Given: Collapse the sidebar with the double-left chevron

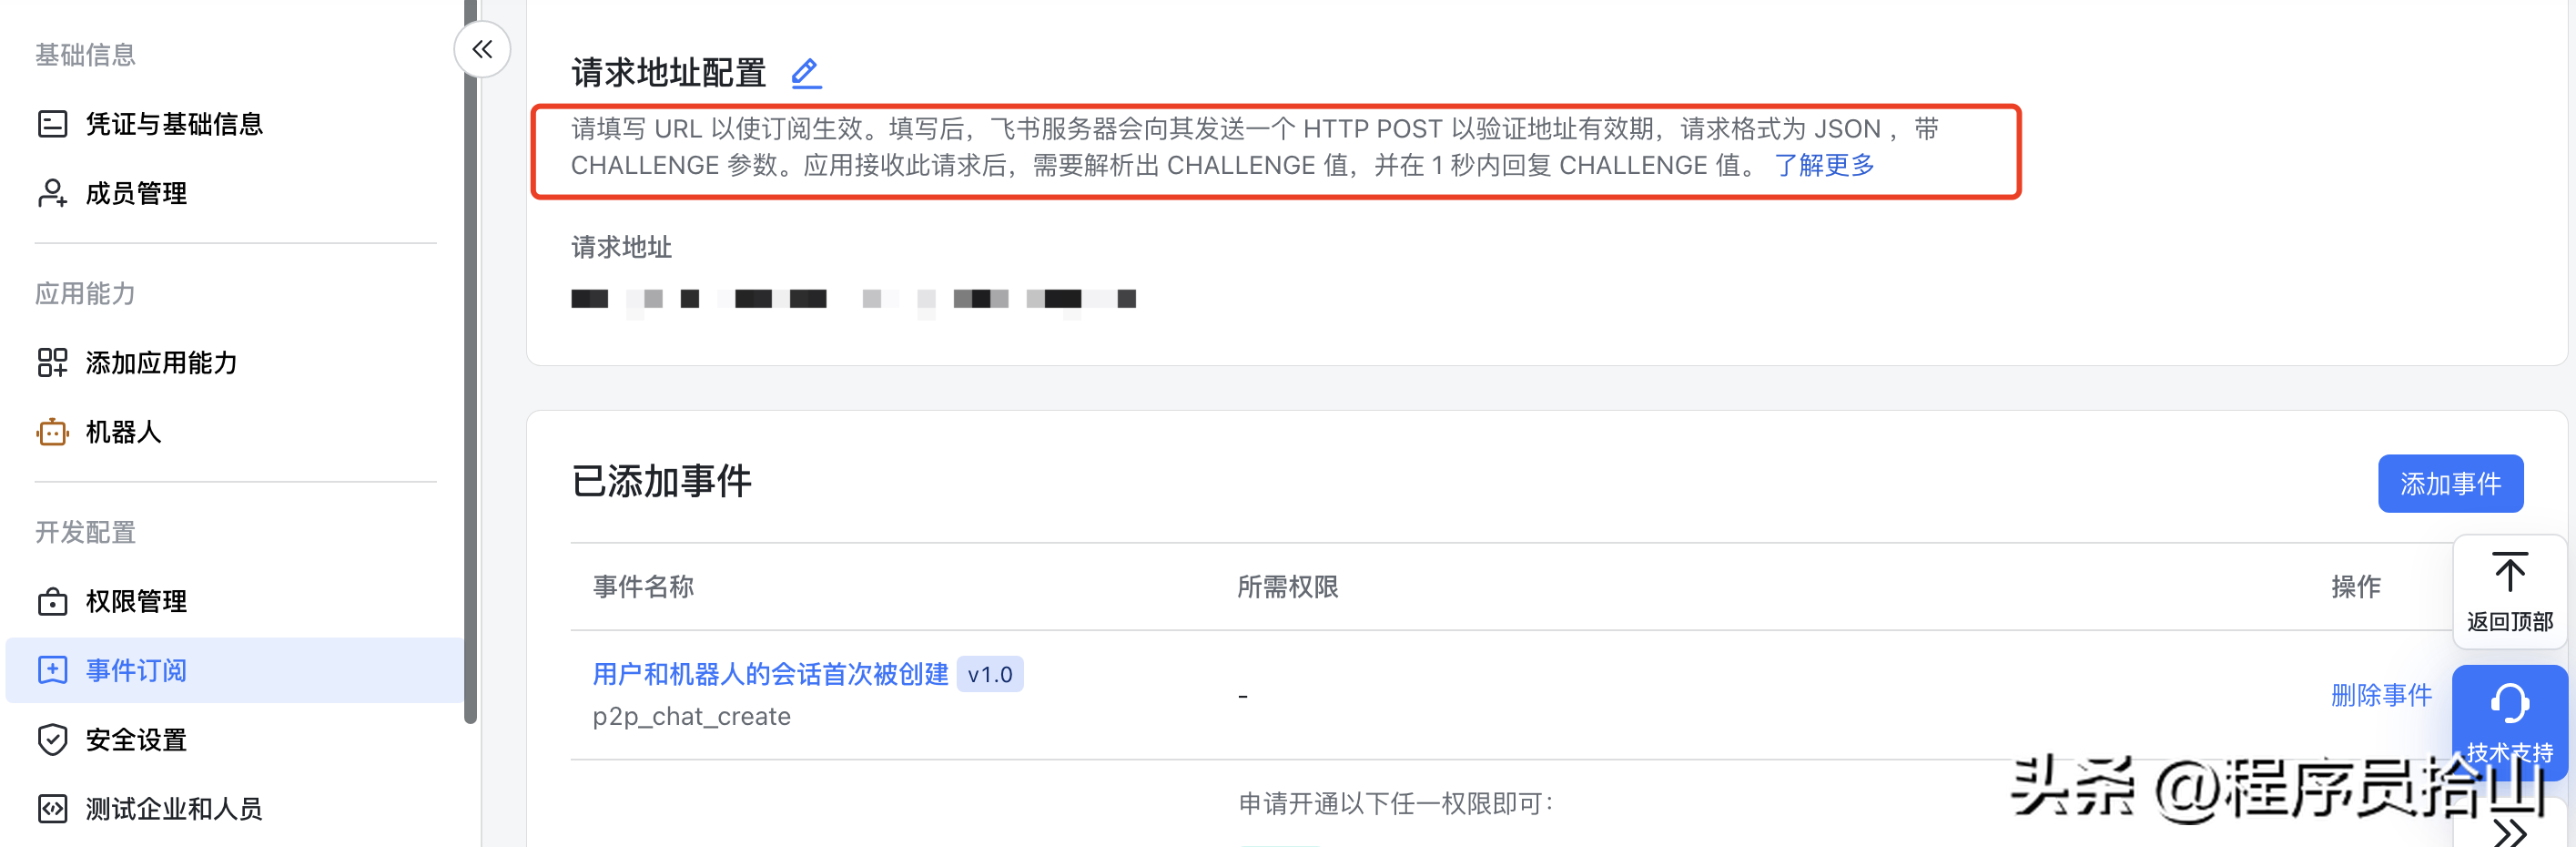Looking at the screenshot, I should (481, 48).
